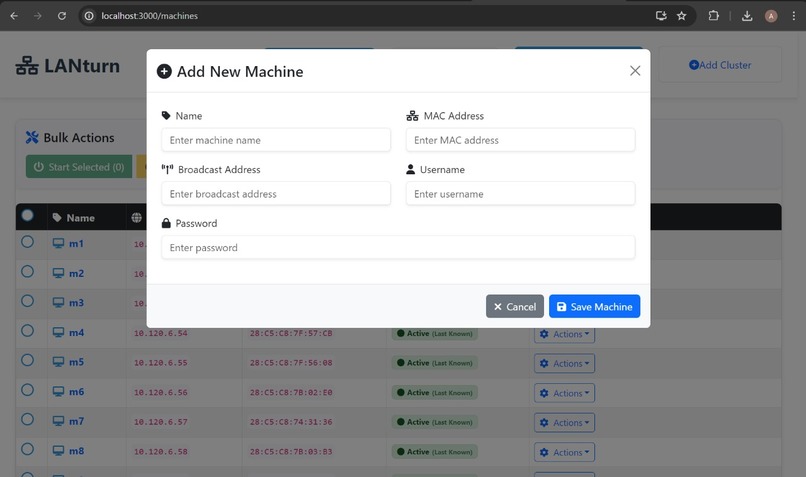Click into the Username field

[520, 194]
